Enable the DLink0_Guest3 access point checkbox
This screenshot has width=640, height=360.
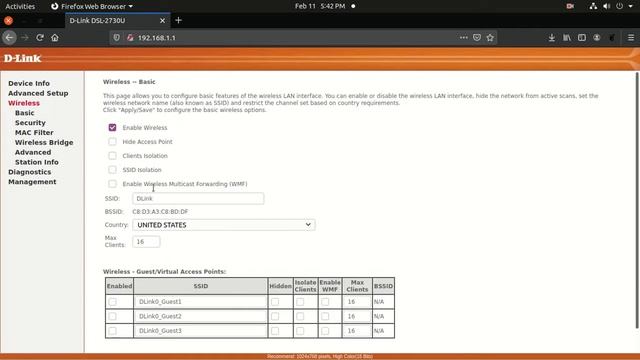(112, 331)
